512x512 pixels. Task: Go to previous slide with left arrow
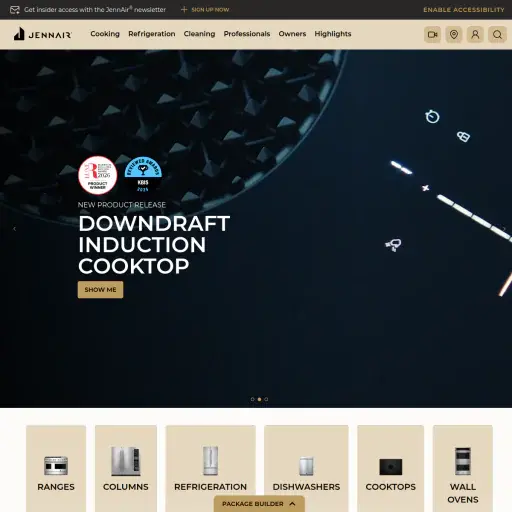pos(14,229)
